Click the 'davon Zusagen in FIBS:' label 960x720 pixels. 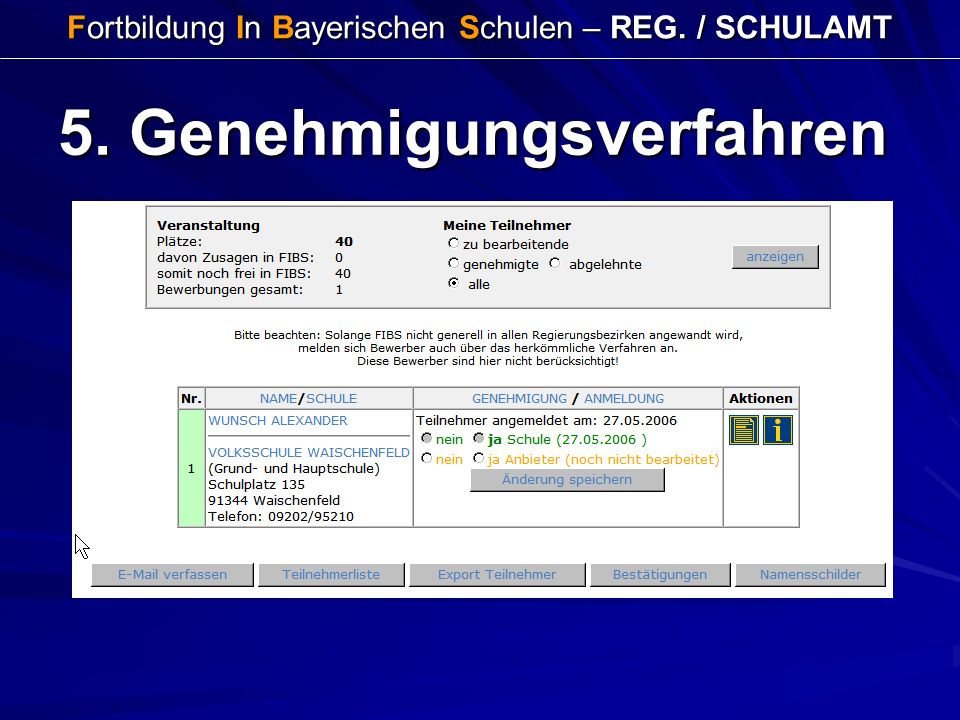pyautogui.click(x=235, y=258)
